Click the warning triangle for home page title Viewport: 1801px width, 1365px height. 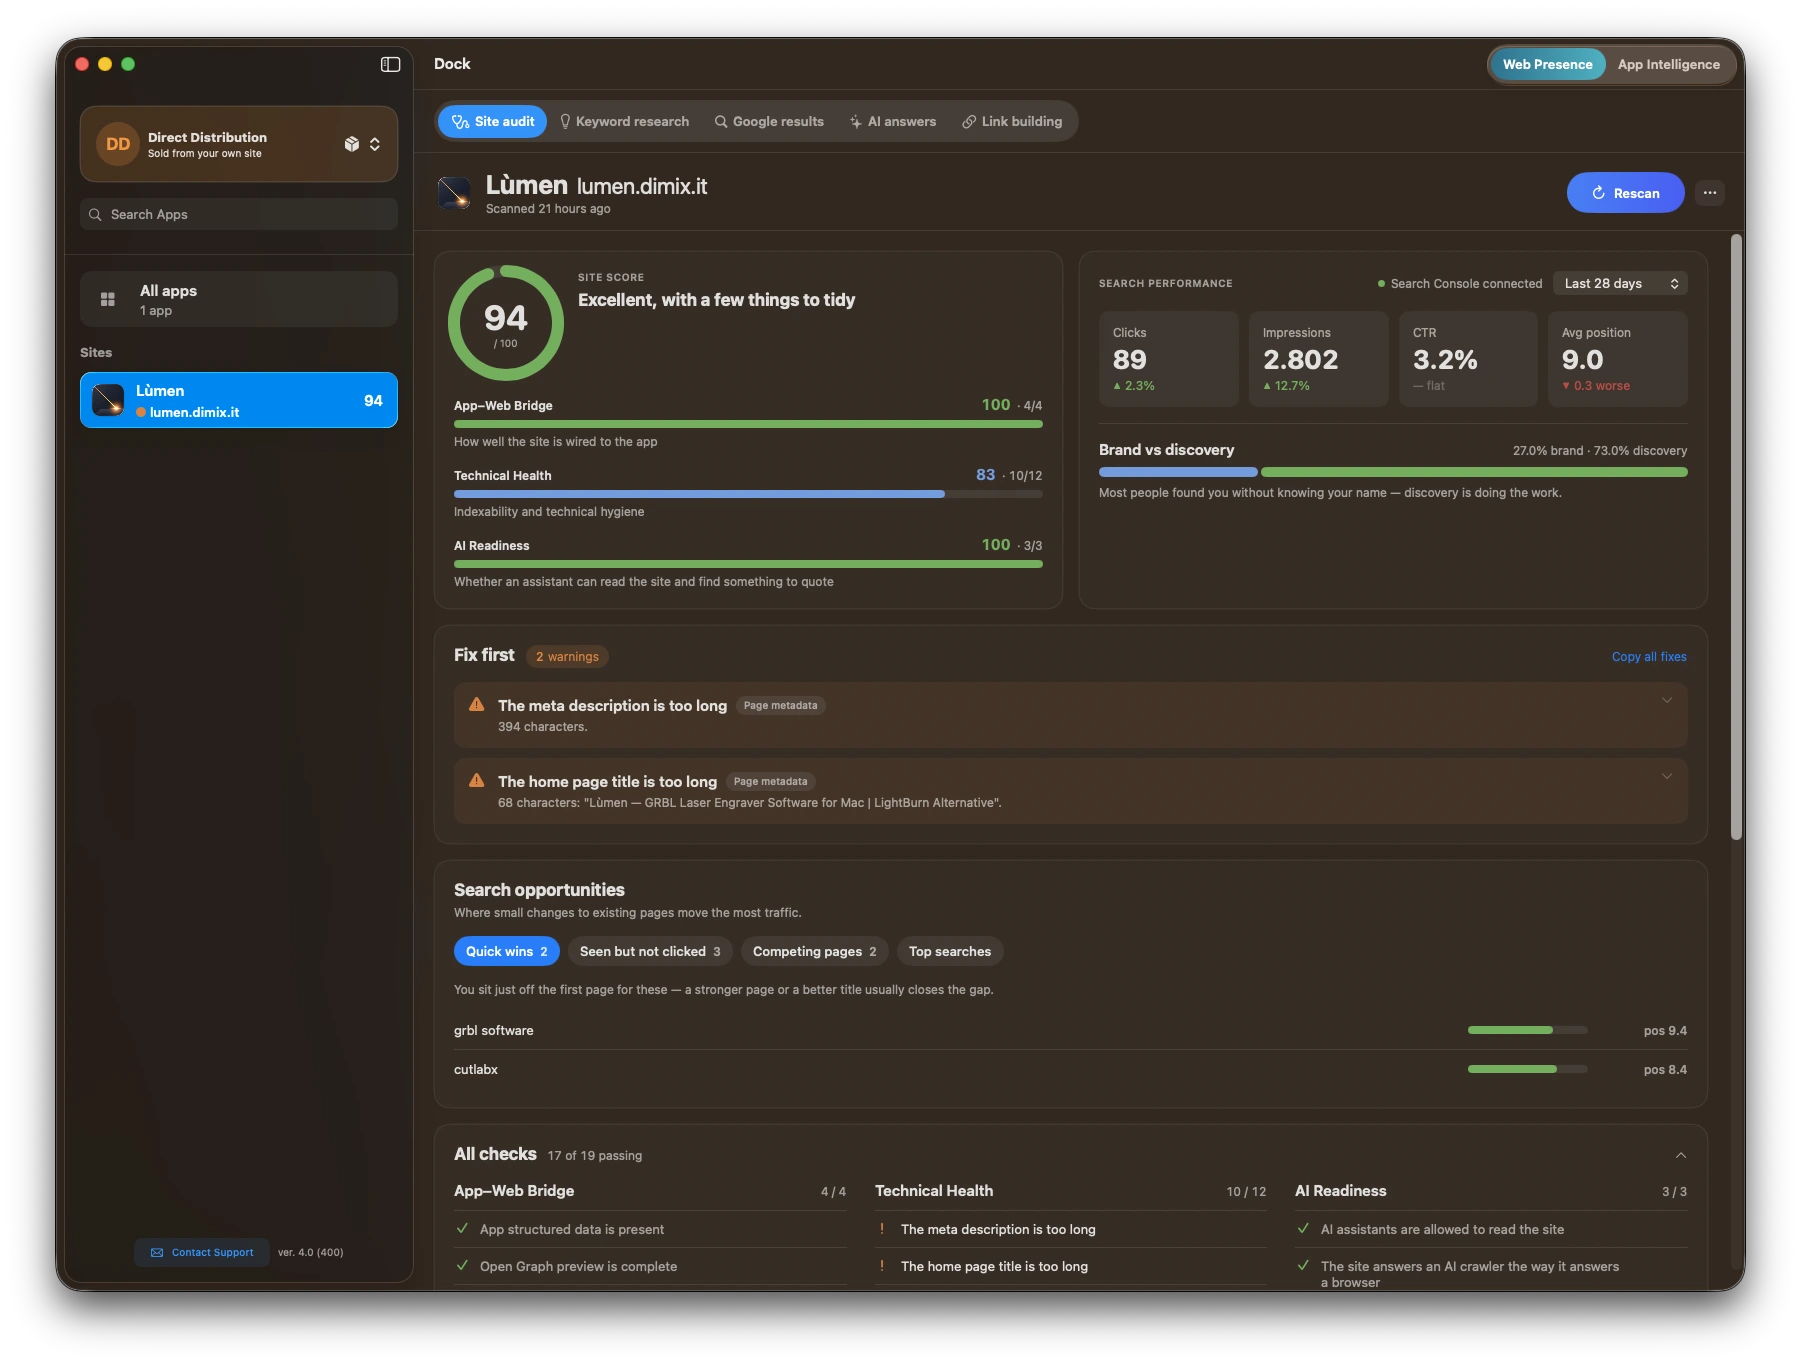tap(477, 781)
